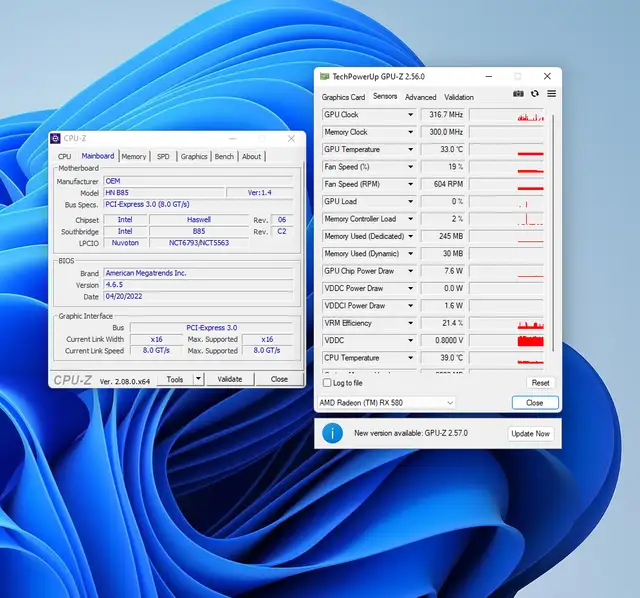Open the GPU Temperature sensor dropdown
Image resolution: width=640 pixels, height=598 pixels.
(x=411, y=149)
